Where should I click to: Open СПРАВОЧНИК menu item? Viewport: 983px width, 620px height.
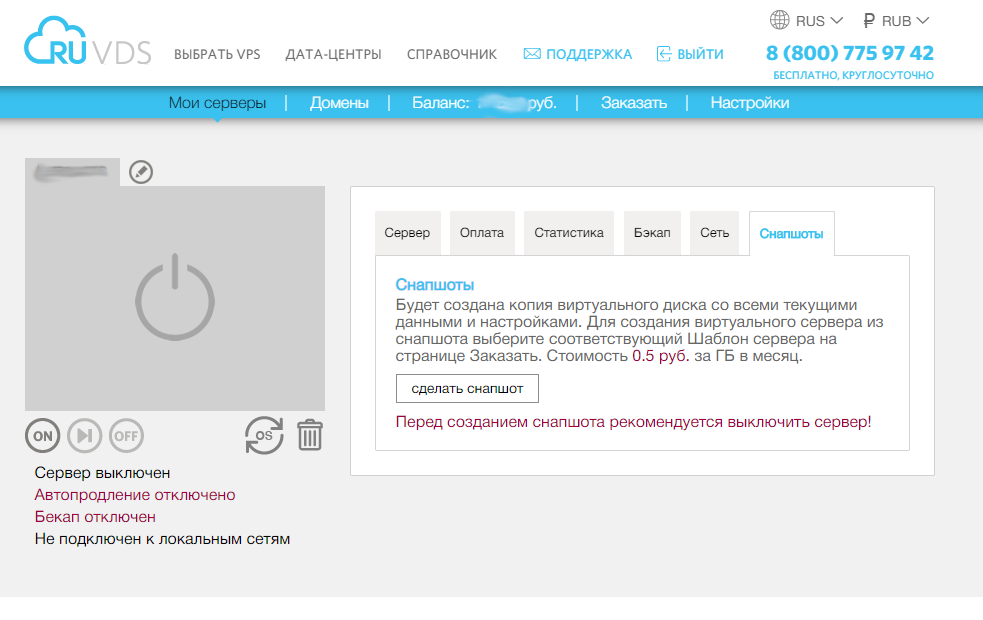tap(451, 55)
